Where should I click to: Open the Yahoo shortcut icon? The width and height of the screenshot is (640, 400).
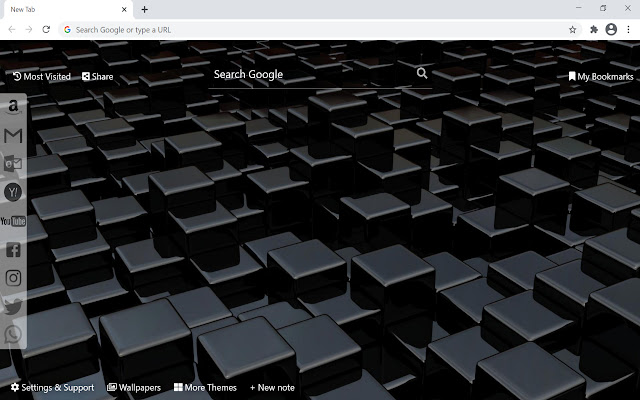pyautogui.click(x=13, y=192)
